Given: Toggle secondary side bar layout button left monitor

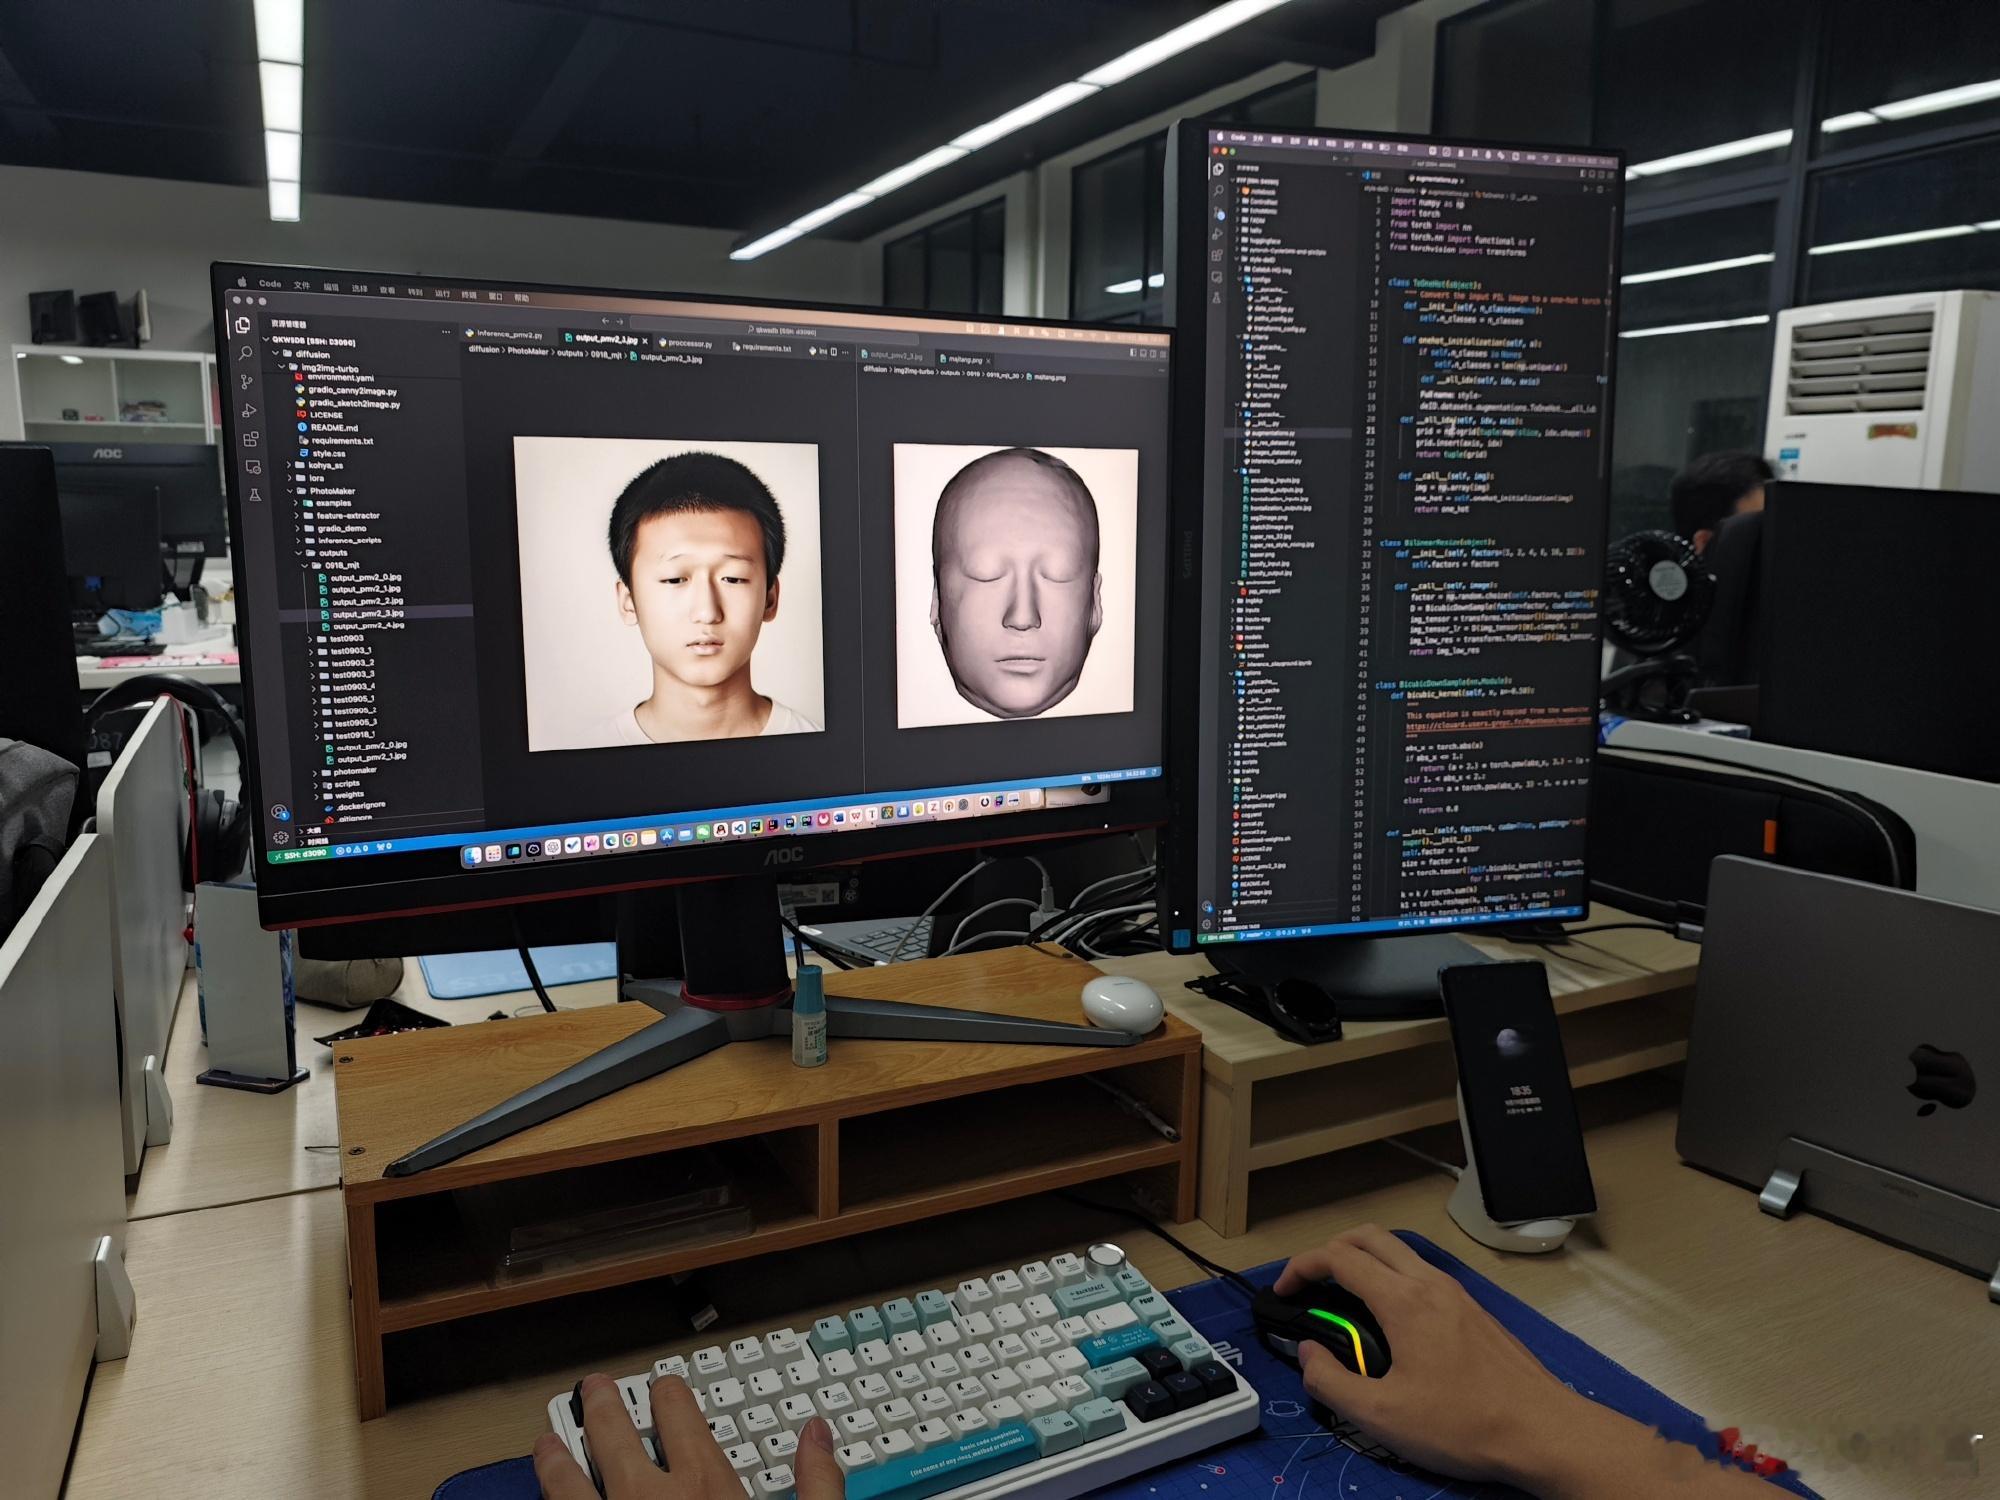Looking at the screenshot, I should (x=1153, y=353).
